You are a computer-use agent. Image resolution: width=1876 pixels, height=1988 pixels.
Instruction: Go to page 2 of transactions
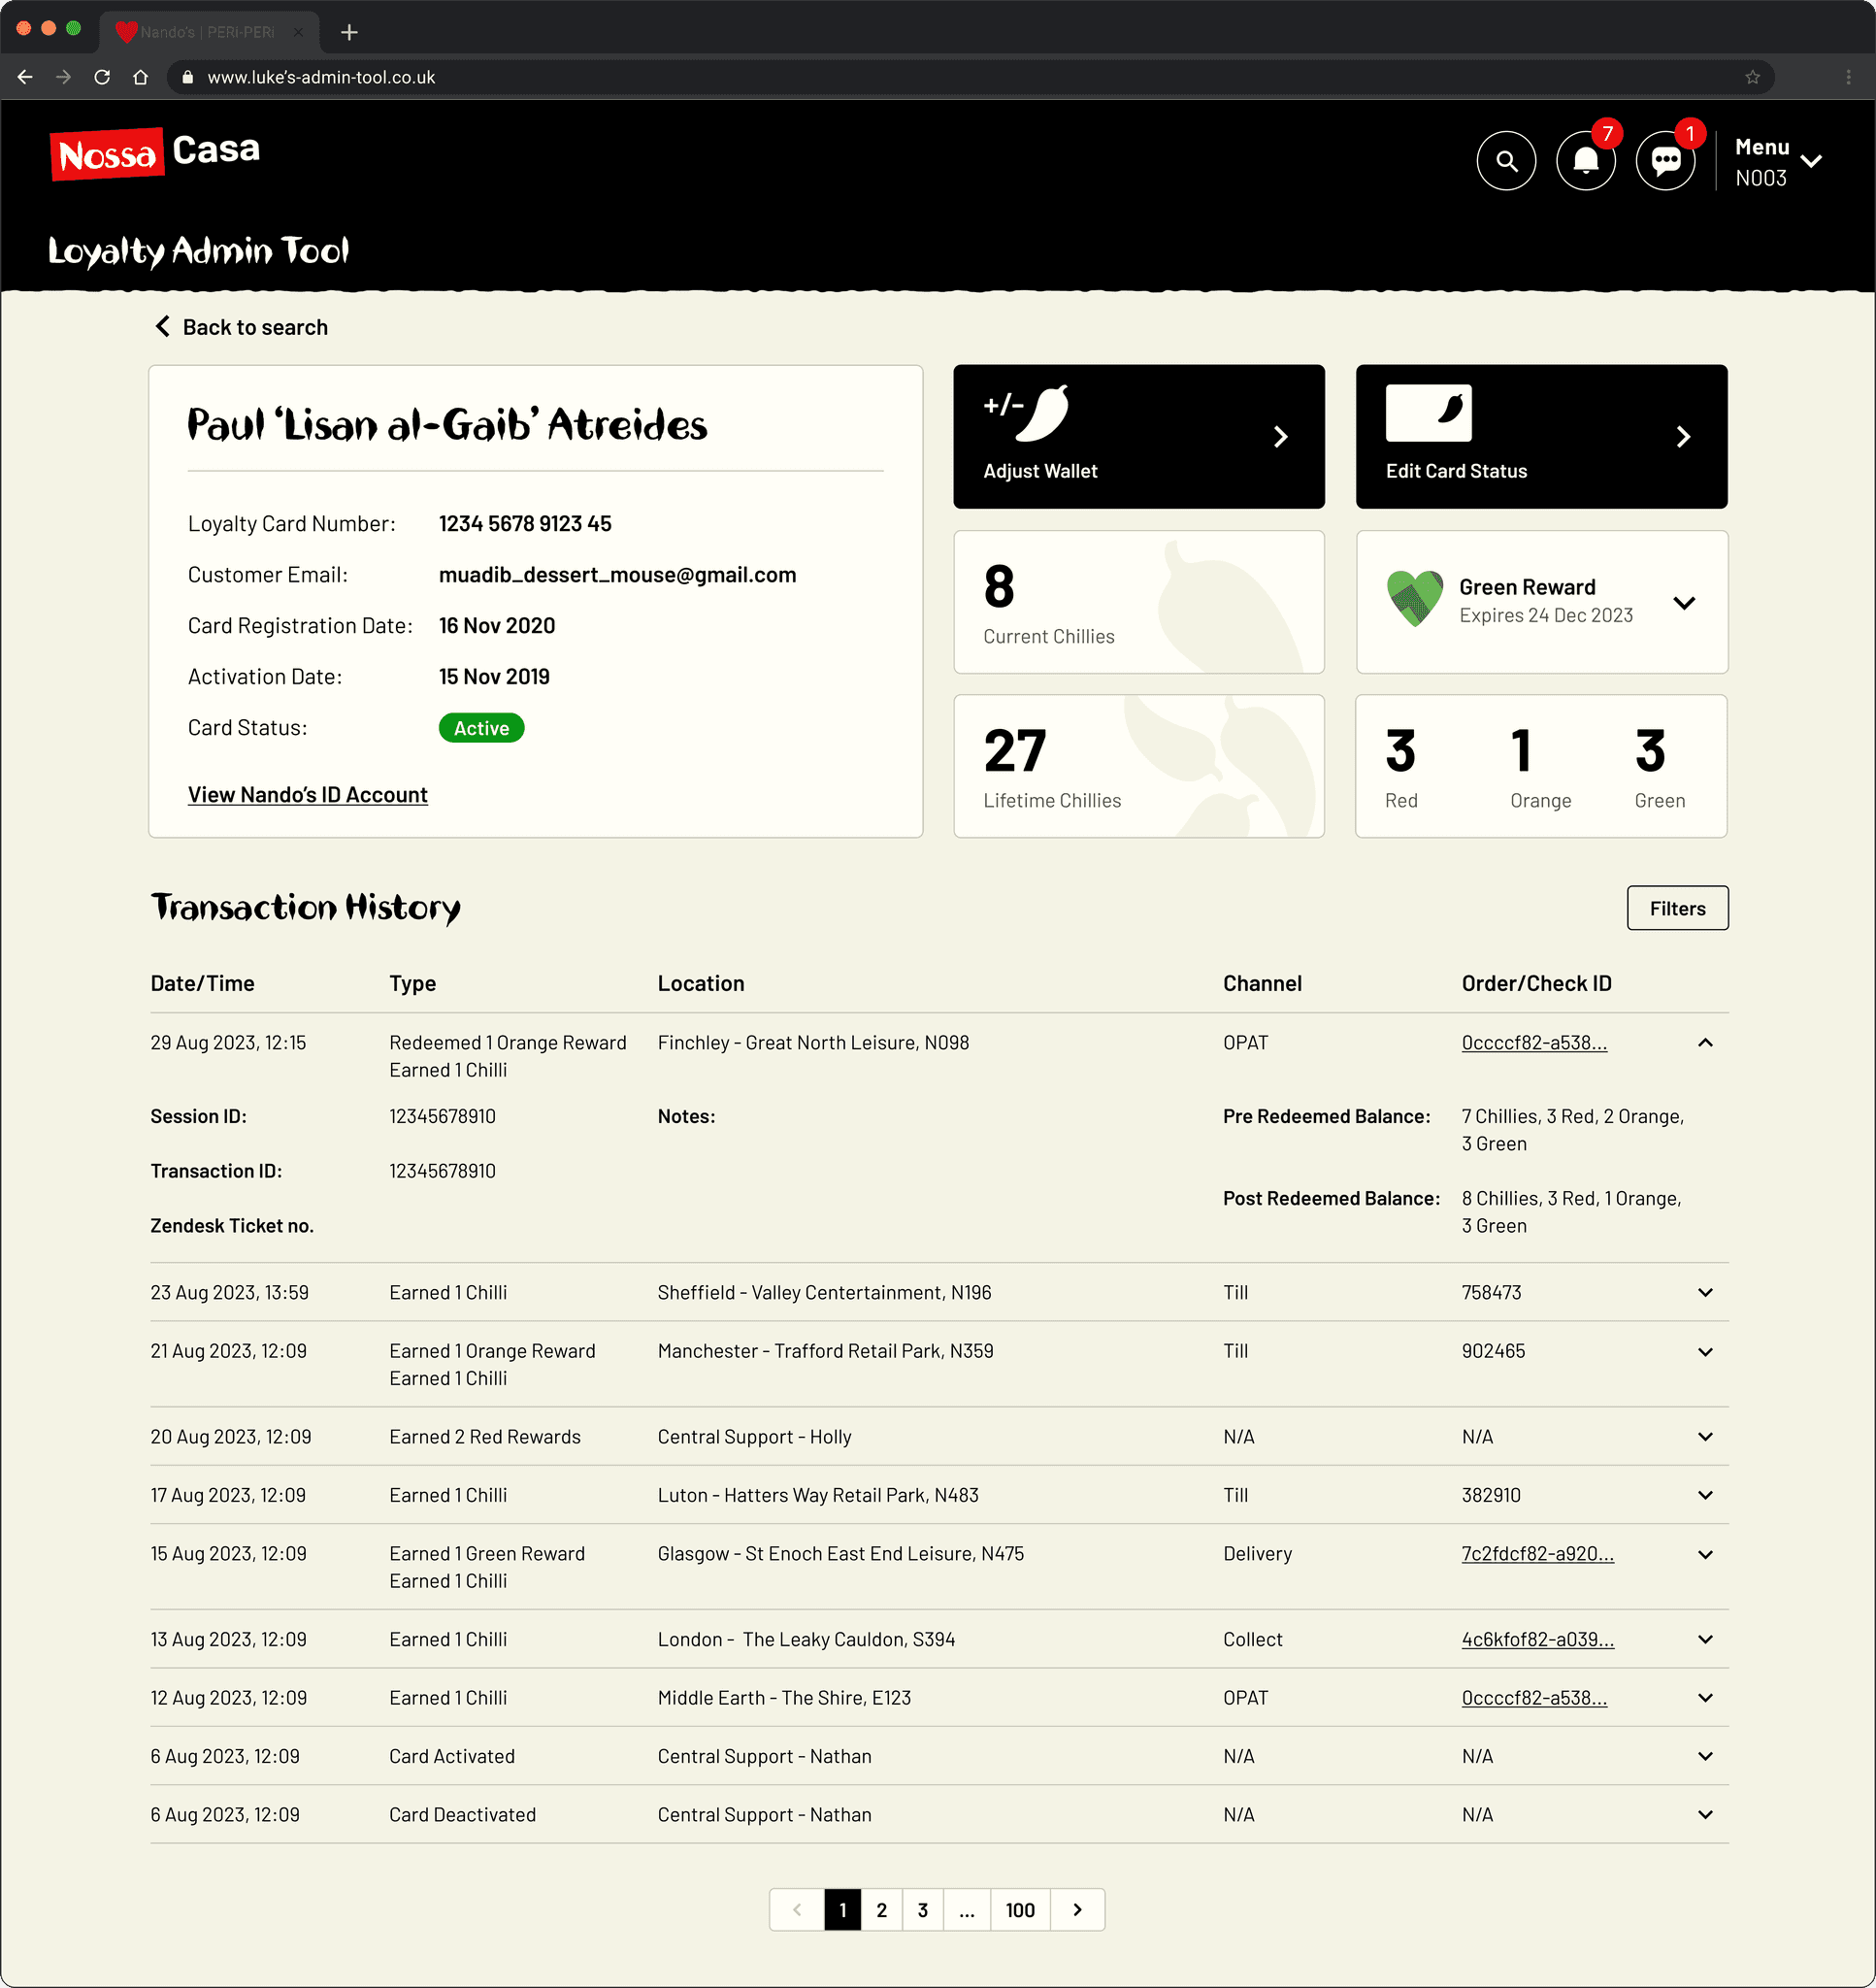881,1910
